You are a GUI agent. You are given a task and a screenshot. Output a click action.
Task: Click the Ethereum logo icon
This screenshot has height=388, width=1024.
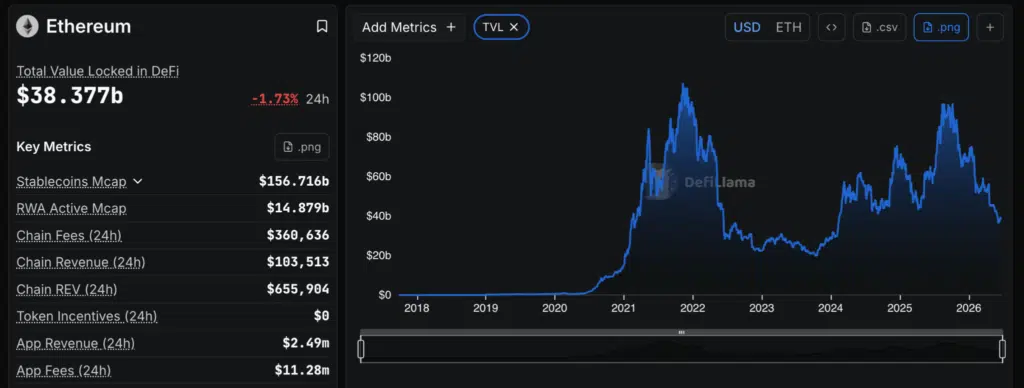[x=27, y=26]
